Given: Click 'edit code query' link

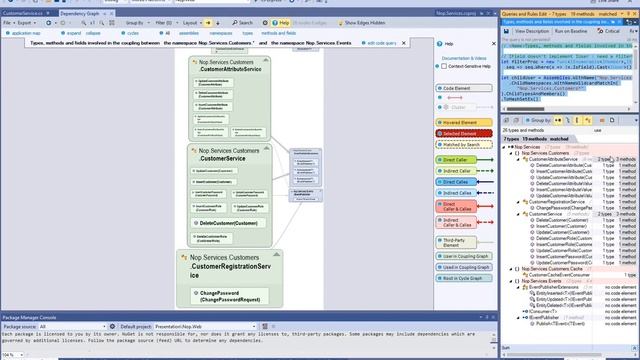Looking at the screenshot, I should click(382, 43).
